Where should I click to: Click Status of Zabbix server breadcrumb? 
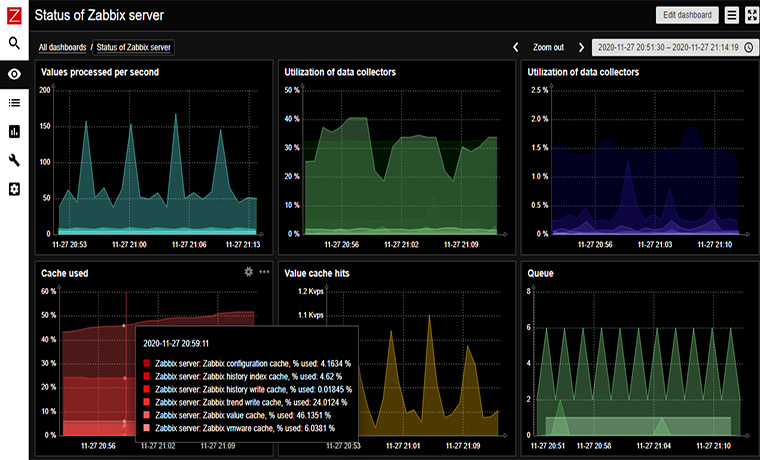(x=133, y=47)
